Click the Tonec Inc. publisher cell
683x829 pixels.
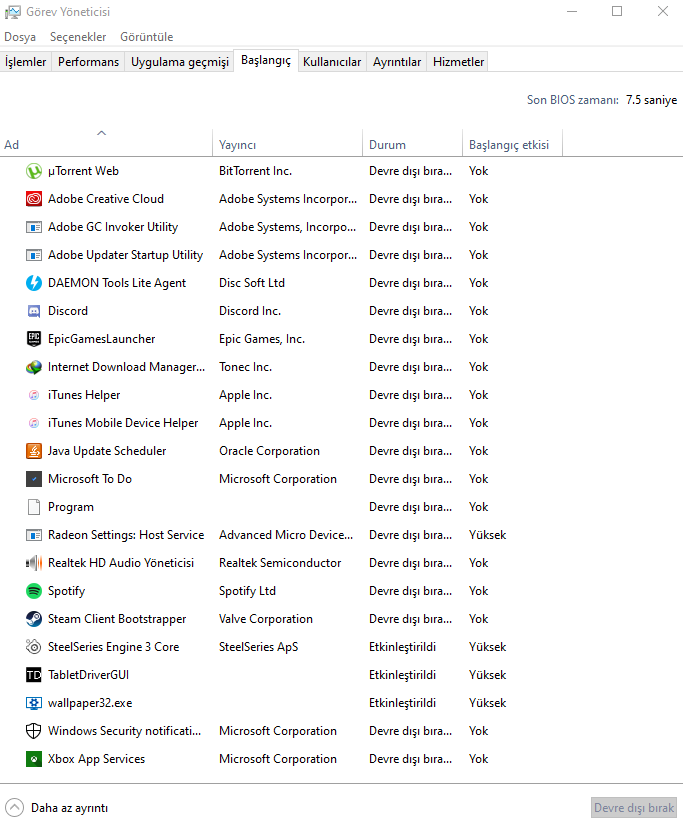pos(245,367)
